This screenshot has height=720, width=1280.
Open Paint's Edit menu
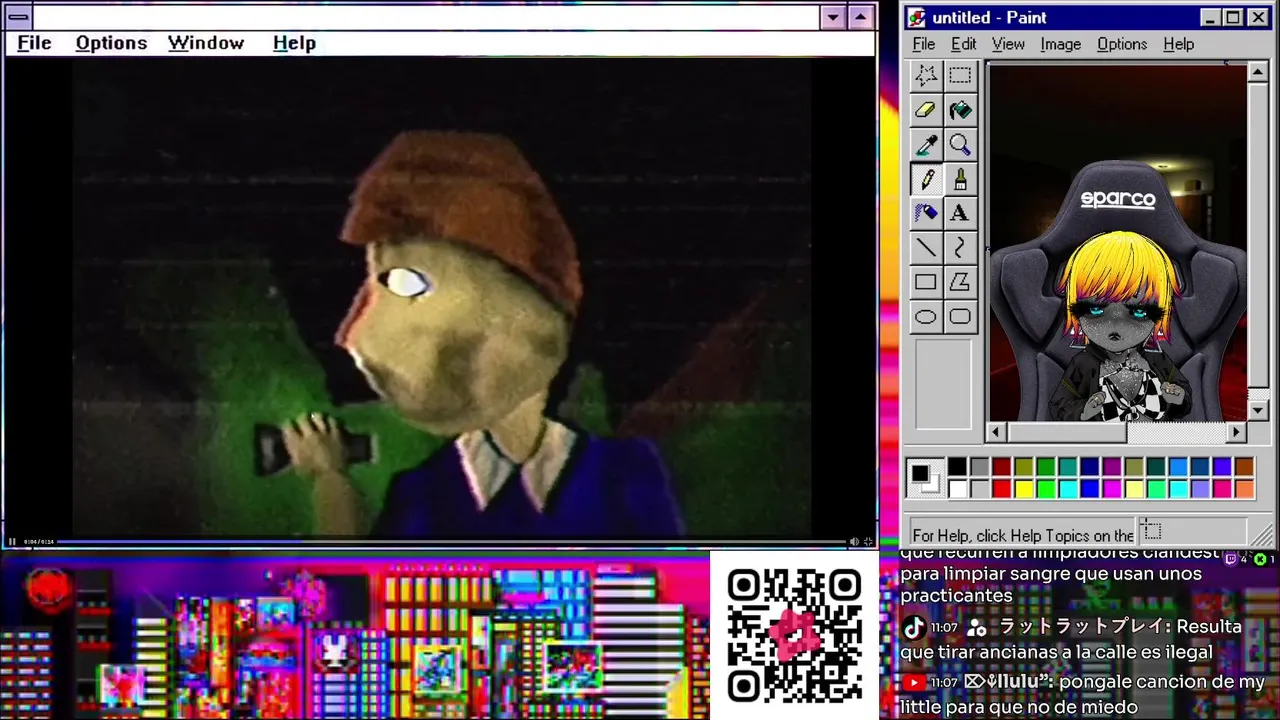[x=963, y=44]
